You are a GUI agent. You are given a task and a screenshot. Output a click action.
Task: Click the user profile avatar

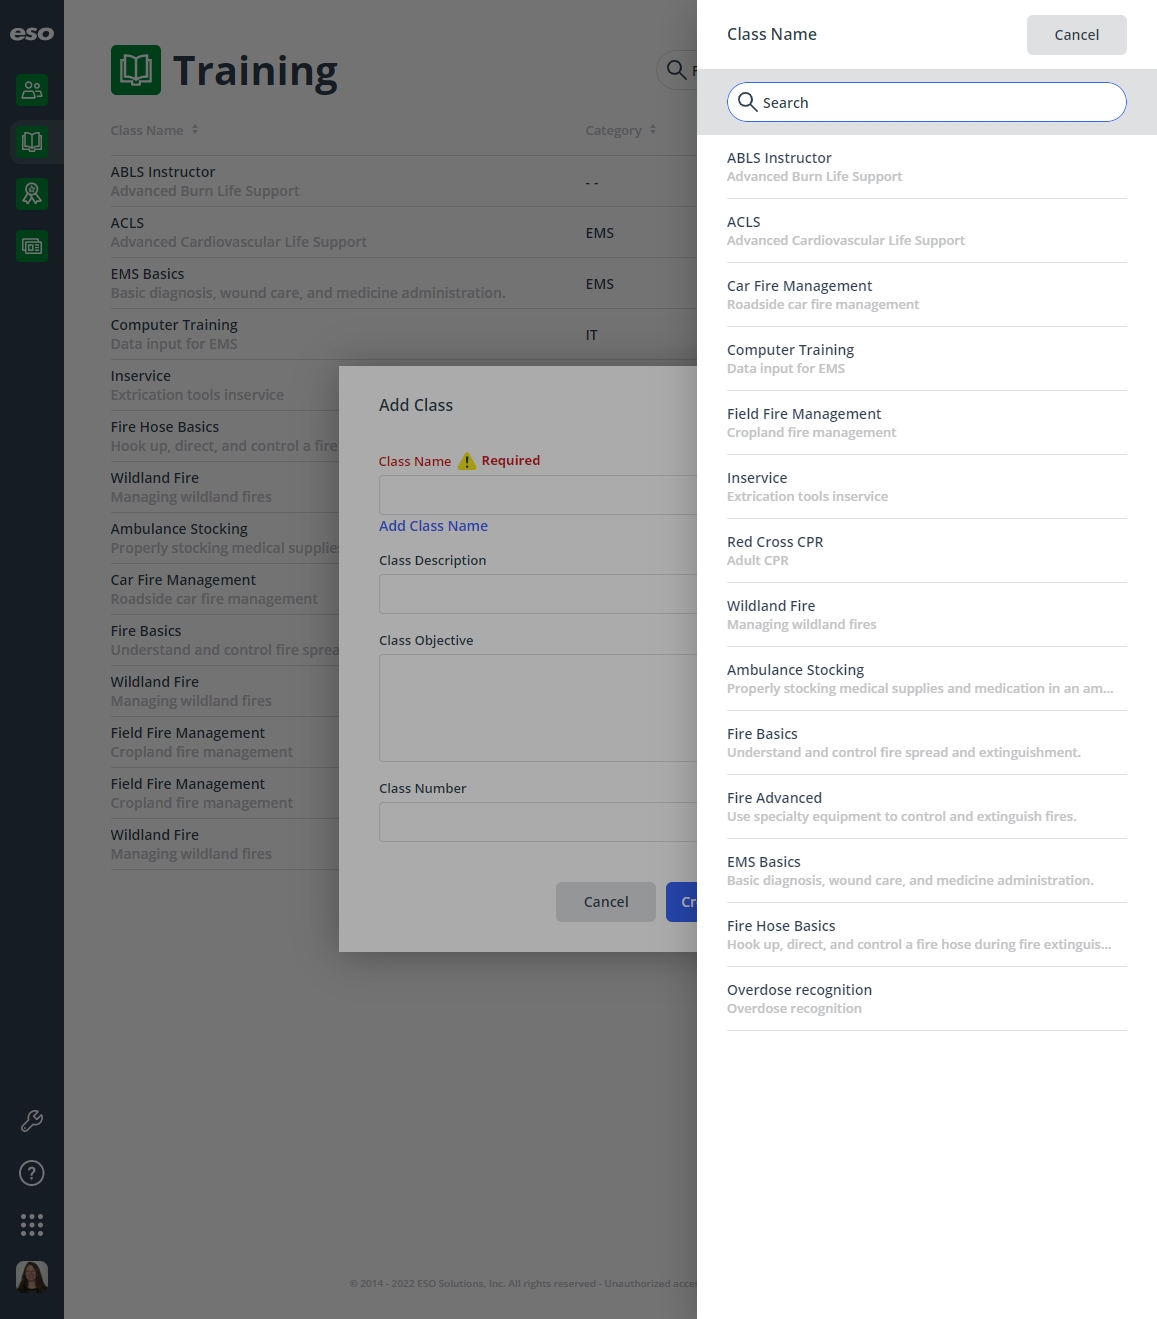pyautogui.click(x=32, y=1277)
